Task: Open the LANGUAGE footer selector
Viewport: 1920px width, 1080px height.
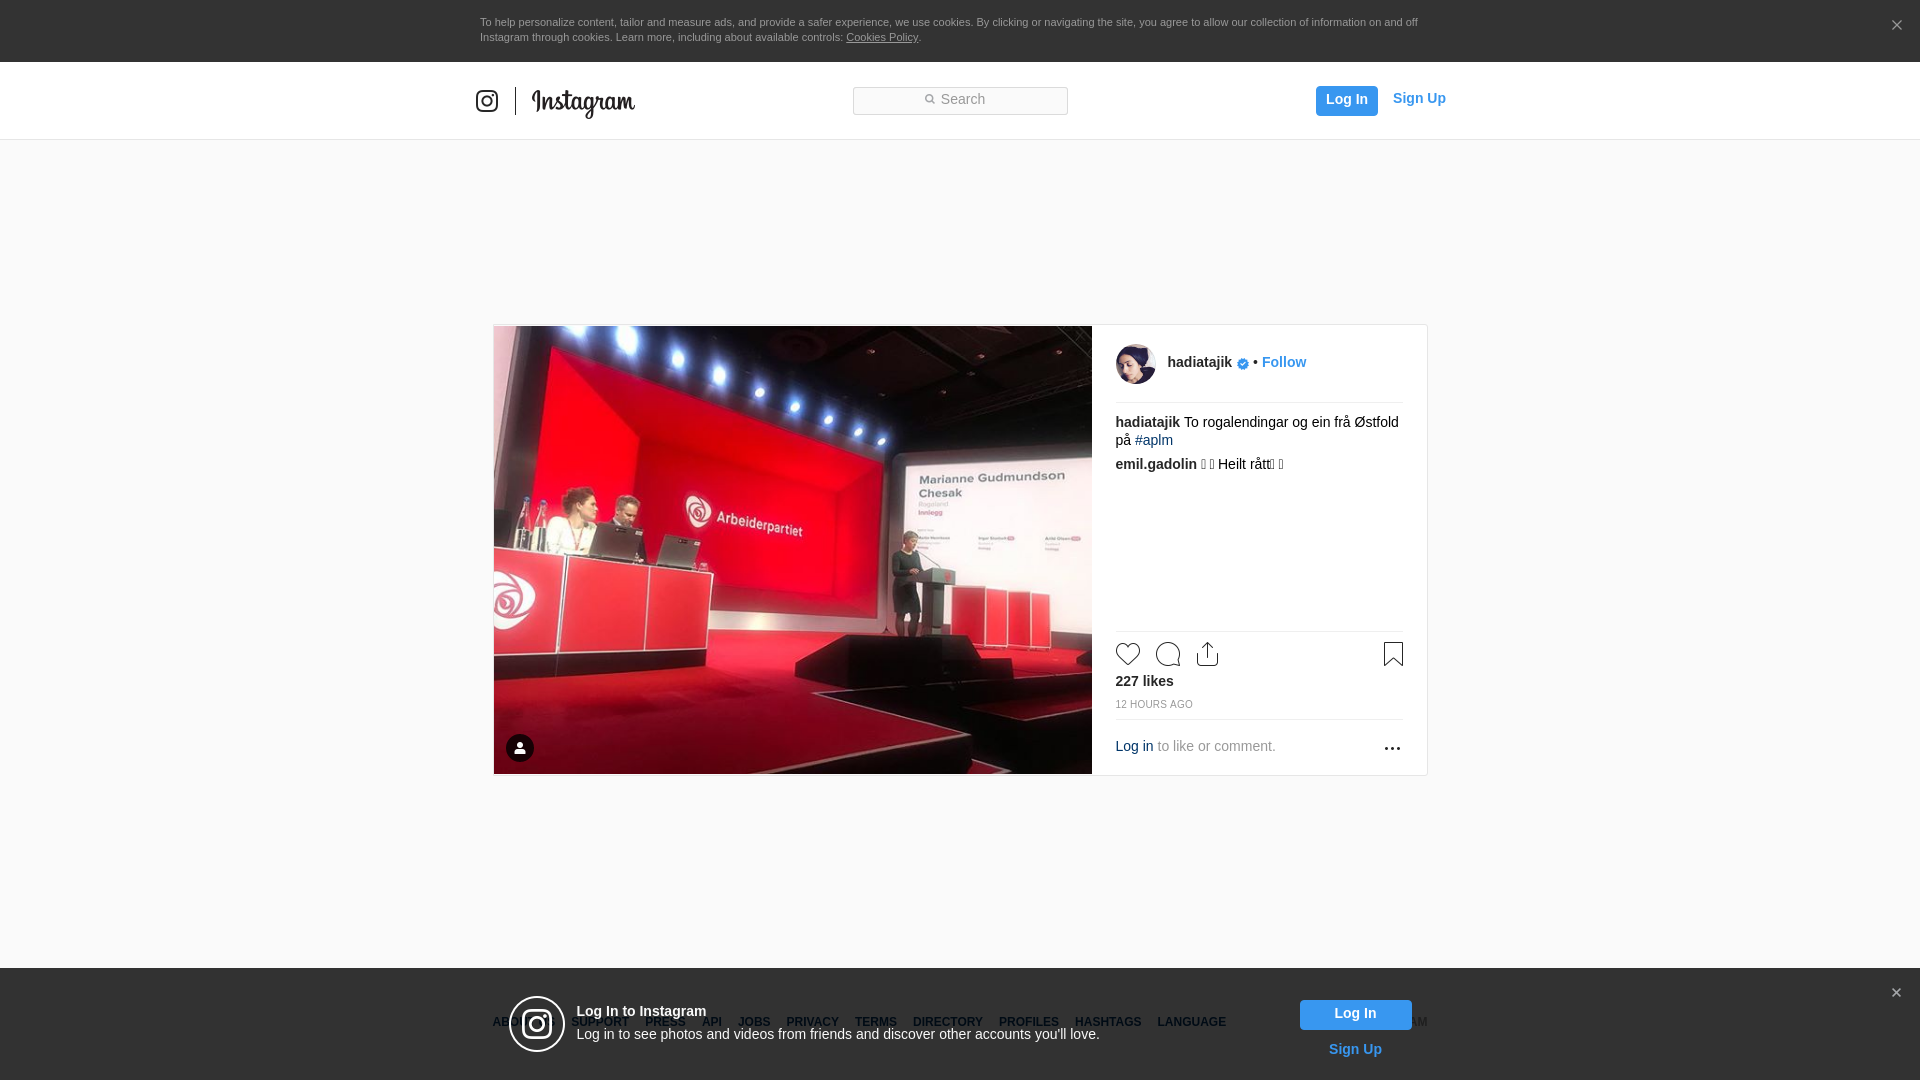Action: (1191, 1022)
